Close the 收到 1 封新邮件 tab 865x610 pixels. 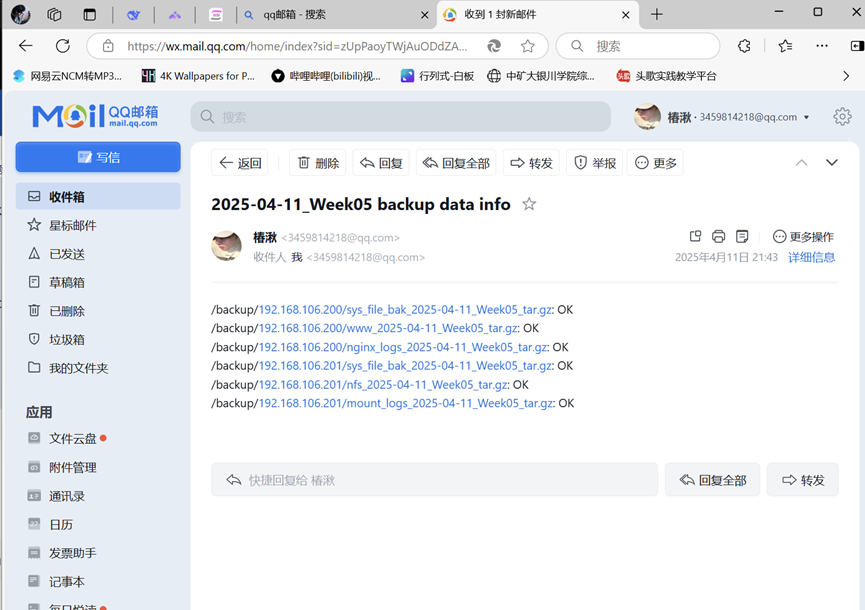626,15
